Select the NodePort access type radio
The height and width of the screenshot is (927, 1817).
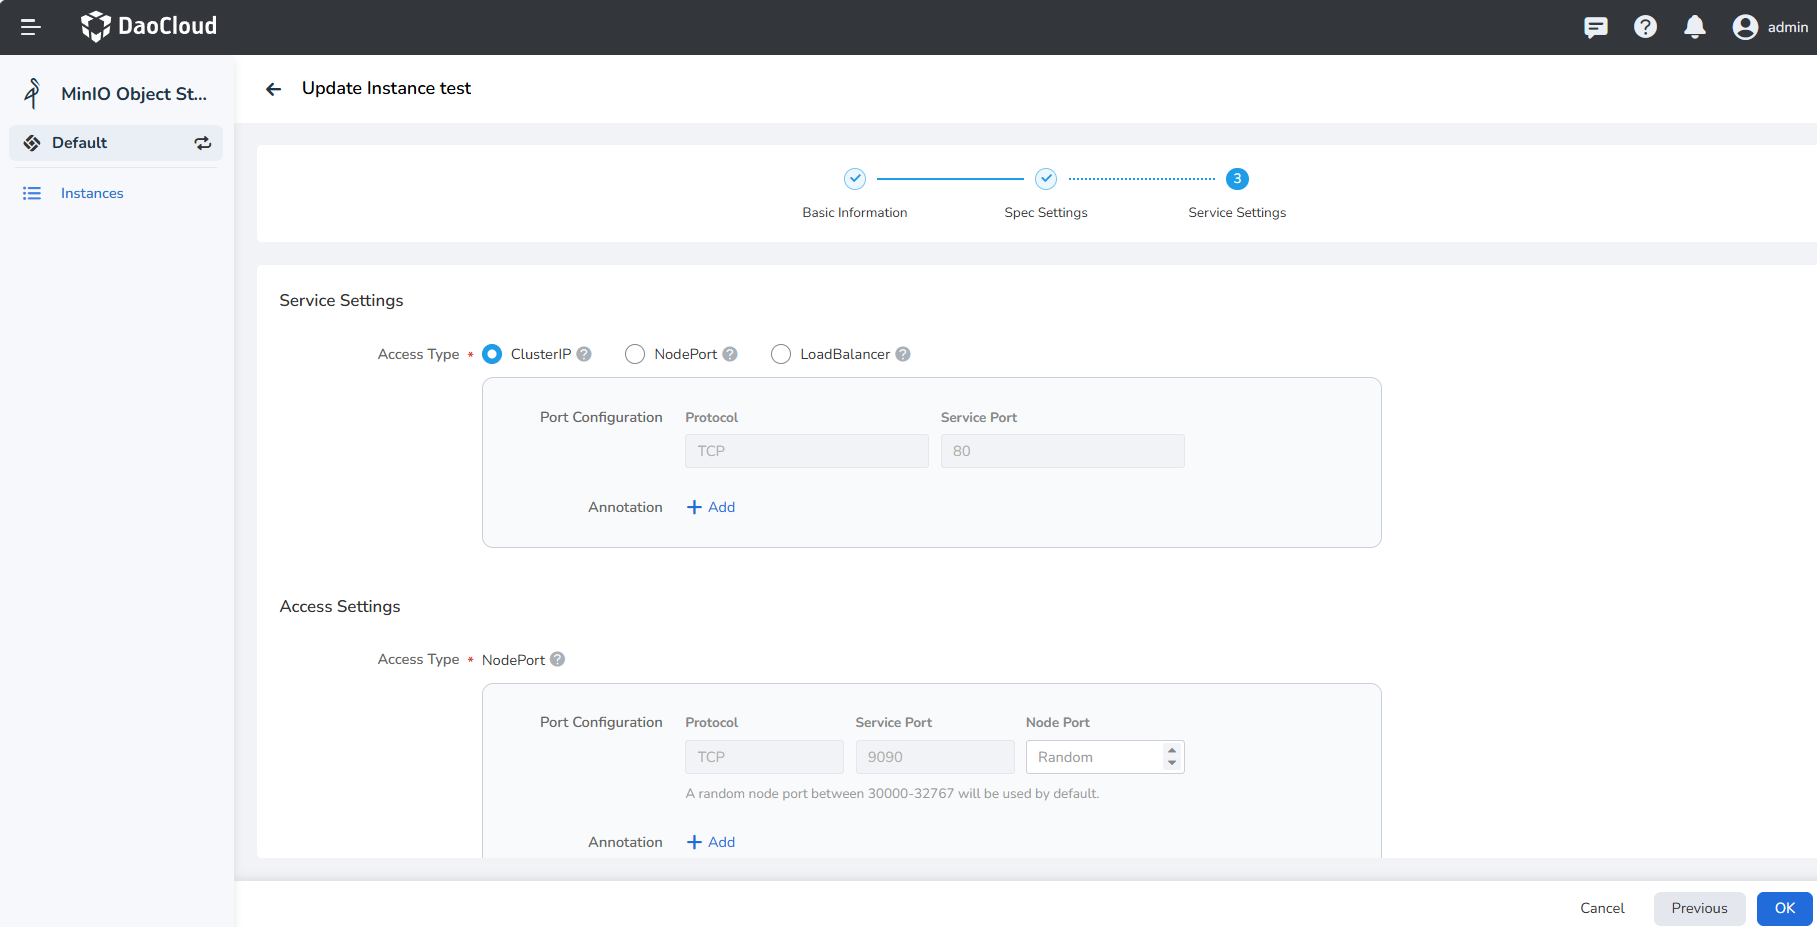click(635, 354)
